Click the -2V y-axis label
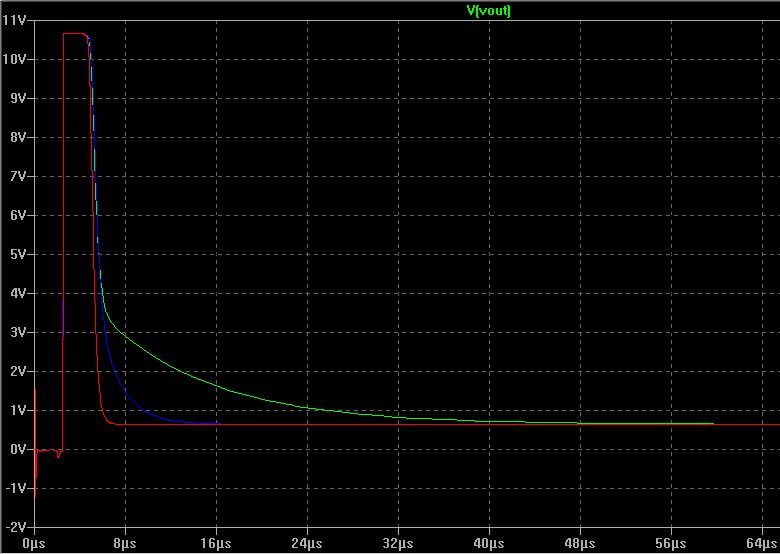The width and height of the screenshot is (780, 554). tap(15, 527)
